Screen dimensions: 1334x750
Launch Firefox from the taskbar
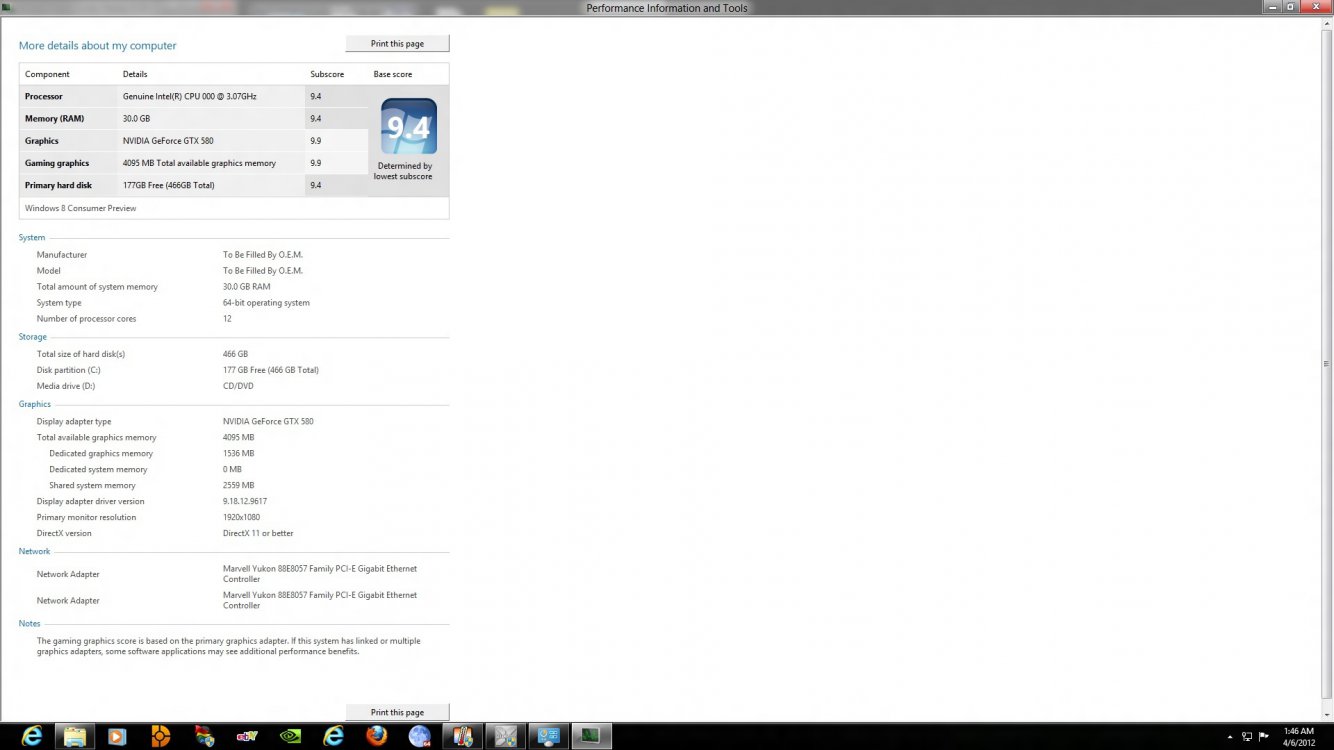376,736
